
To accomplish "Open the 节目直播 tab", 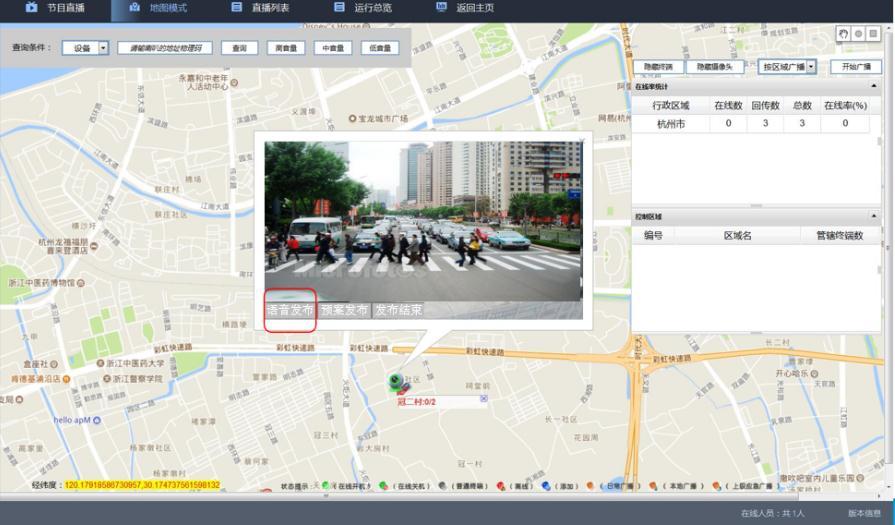I will pos(55,8).
